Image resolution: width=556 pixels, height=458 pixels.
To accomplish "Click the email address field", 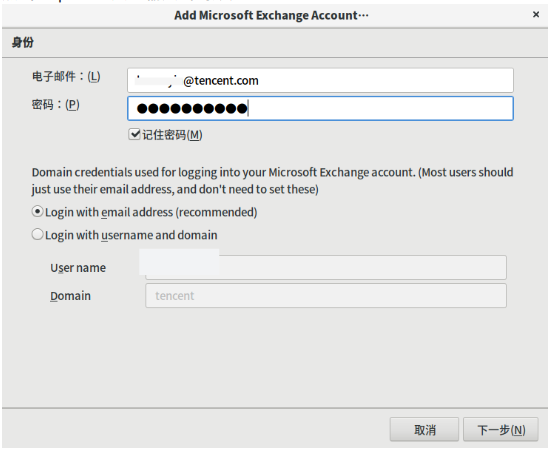I will pyautogui.click(x=320, y=80).
